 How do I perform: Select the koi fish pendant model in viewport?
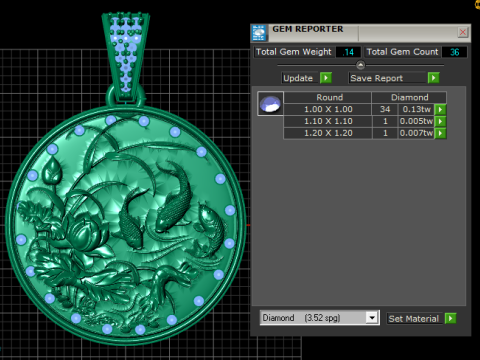click(x=125, y=225)
